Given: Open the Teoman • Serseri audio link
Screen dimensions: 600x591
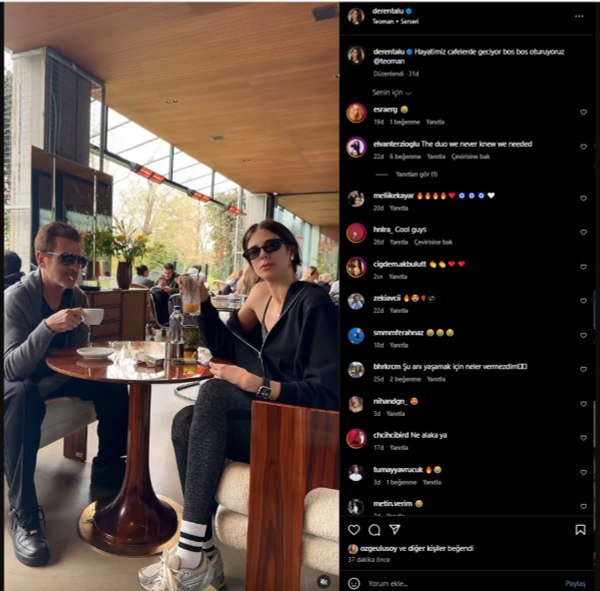Looking at the screenshot, I should 395,21.
